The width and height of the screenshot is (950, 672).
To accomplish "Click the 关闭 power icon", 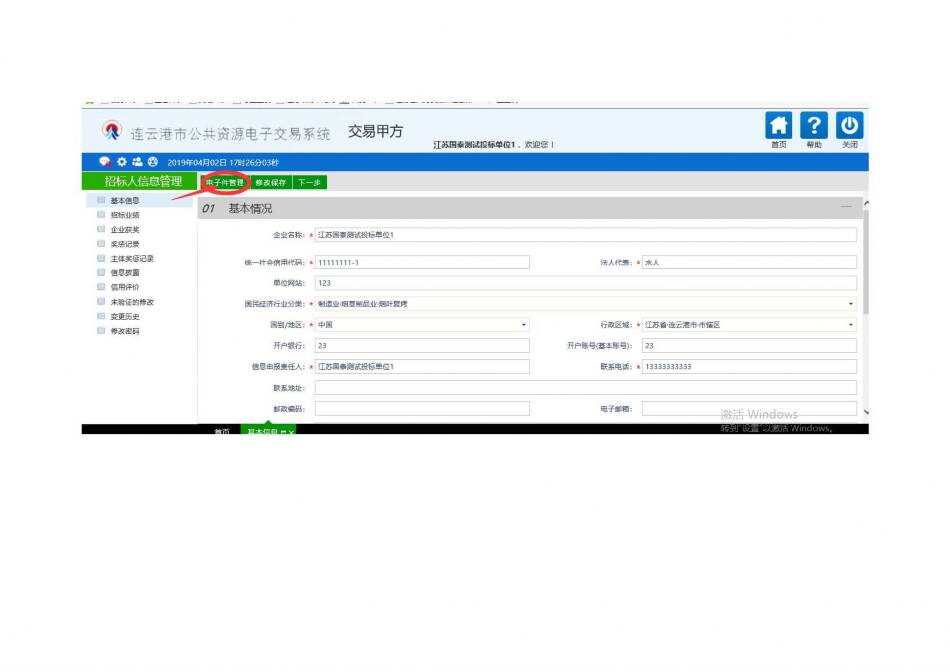I will point(849,126).
